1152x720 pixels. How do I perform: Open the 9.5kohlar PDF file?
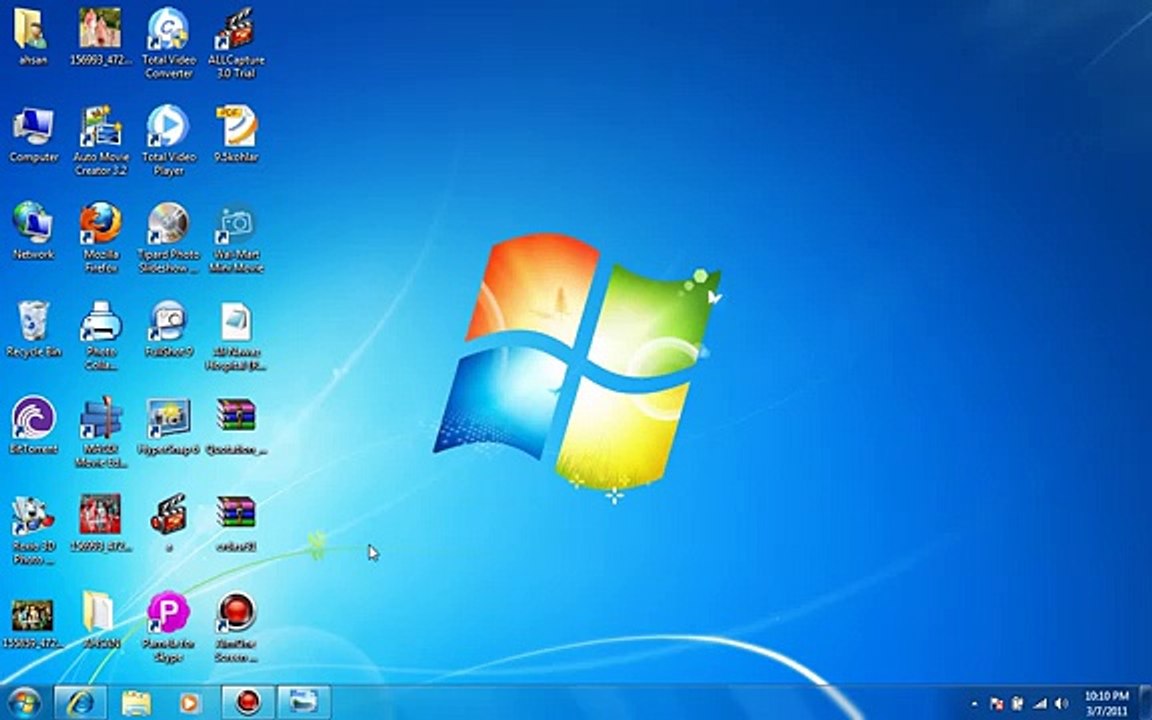tap(236, 136)
